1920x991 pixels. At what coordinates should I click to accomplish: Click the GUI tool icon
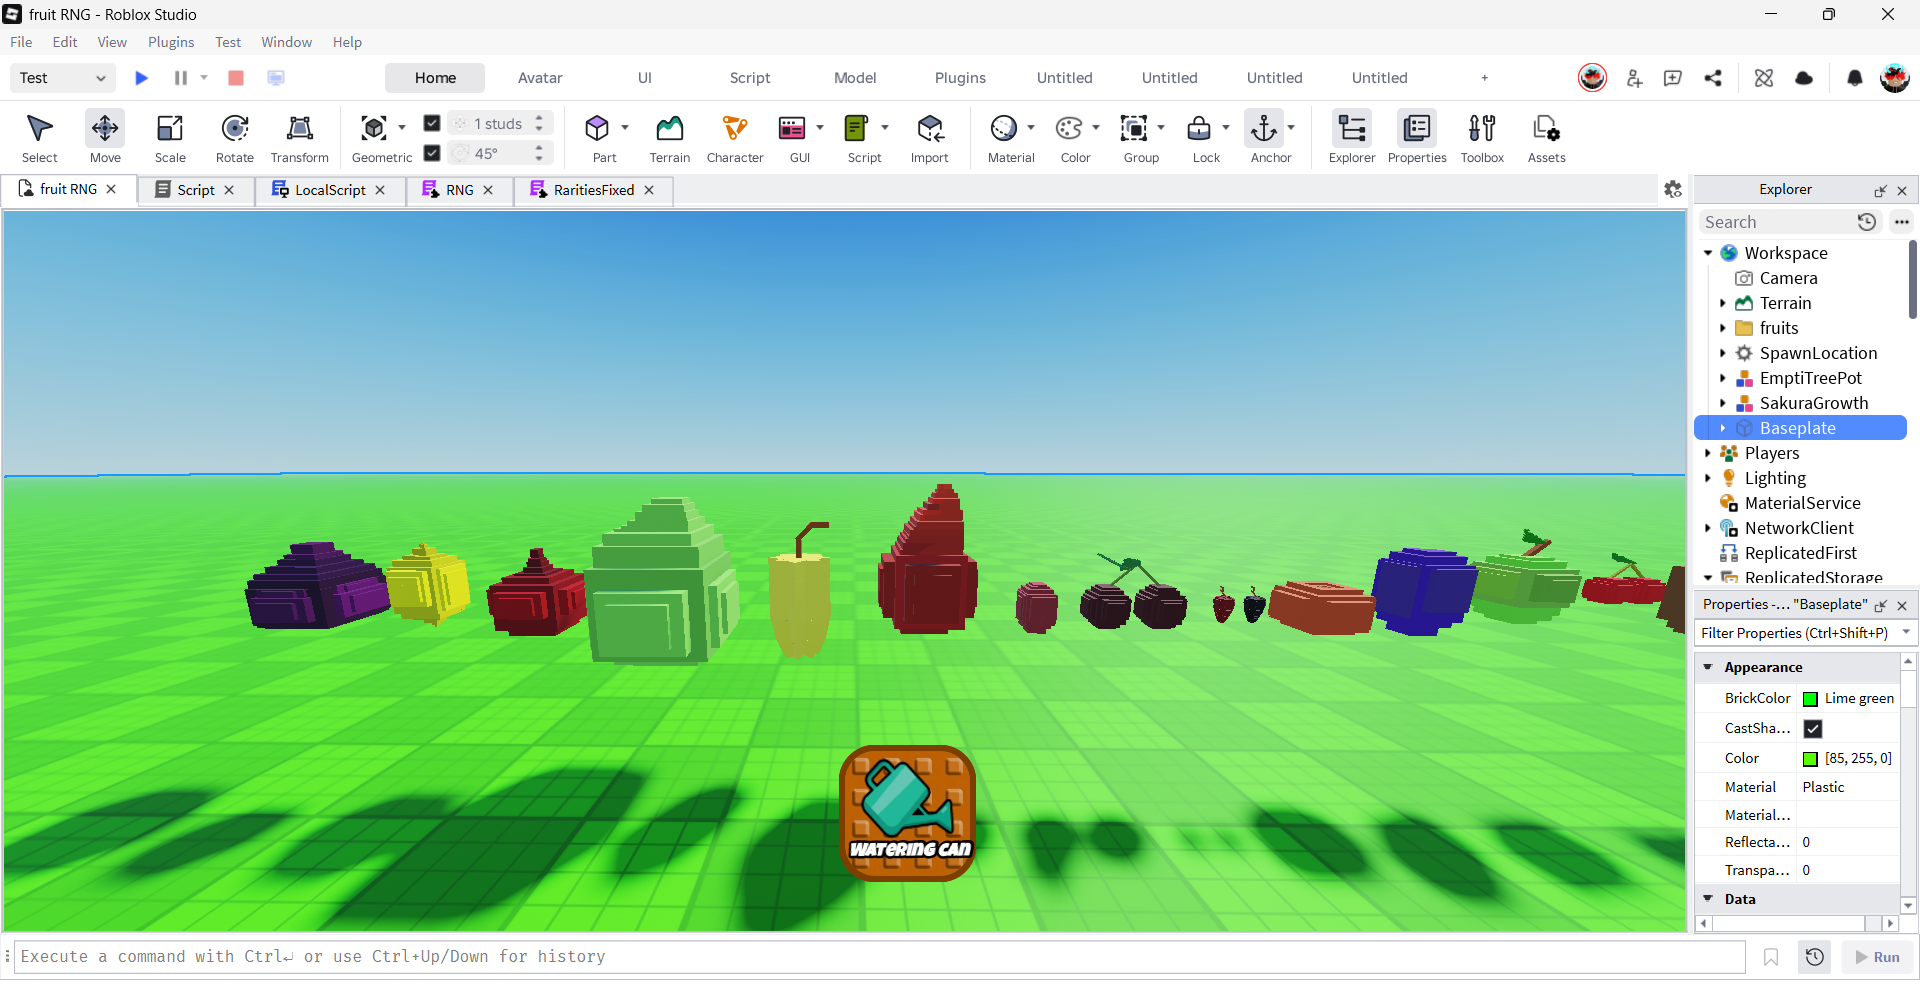(792, 128)
